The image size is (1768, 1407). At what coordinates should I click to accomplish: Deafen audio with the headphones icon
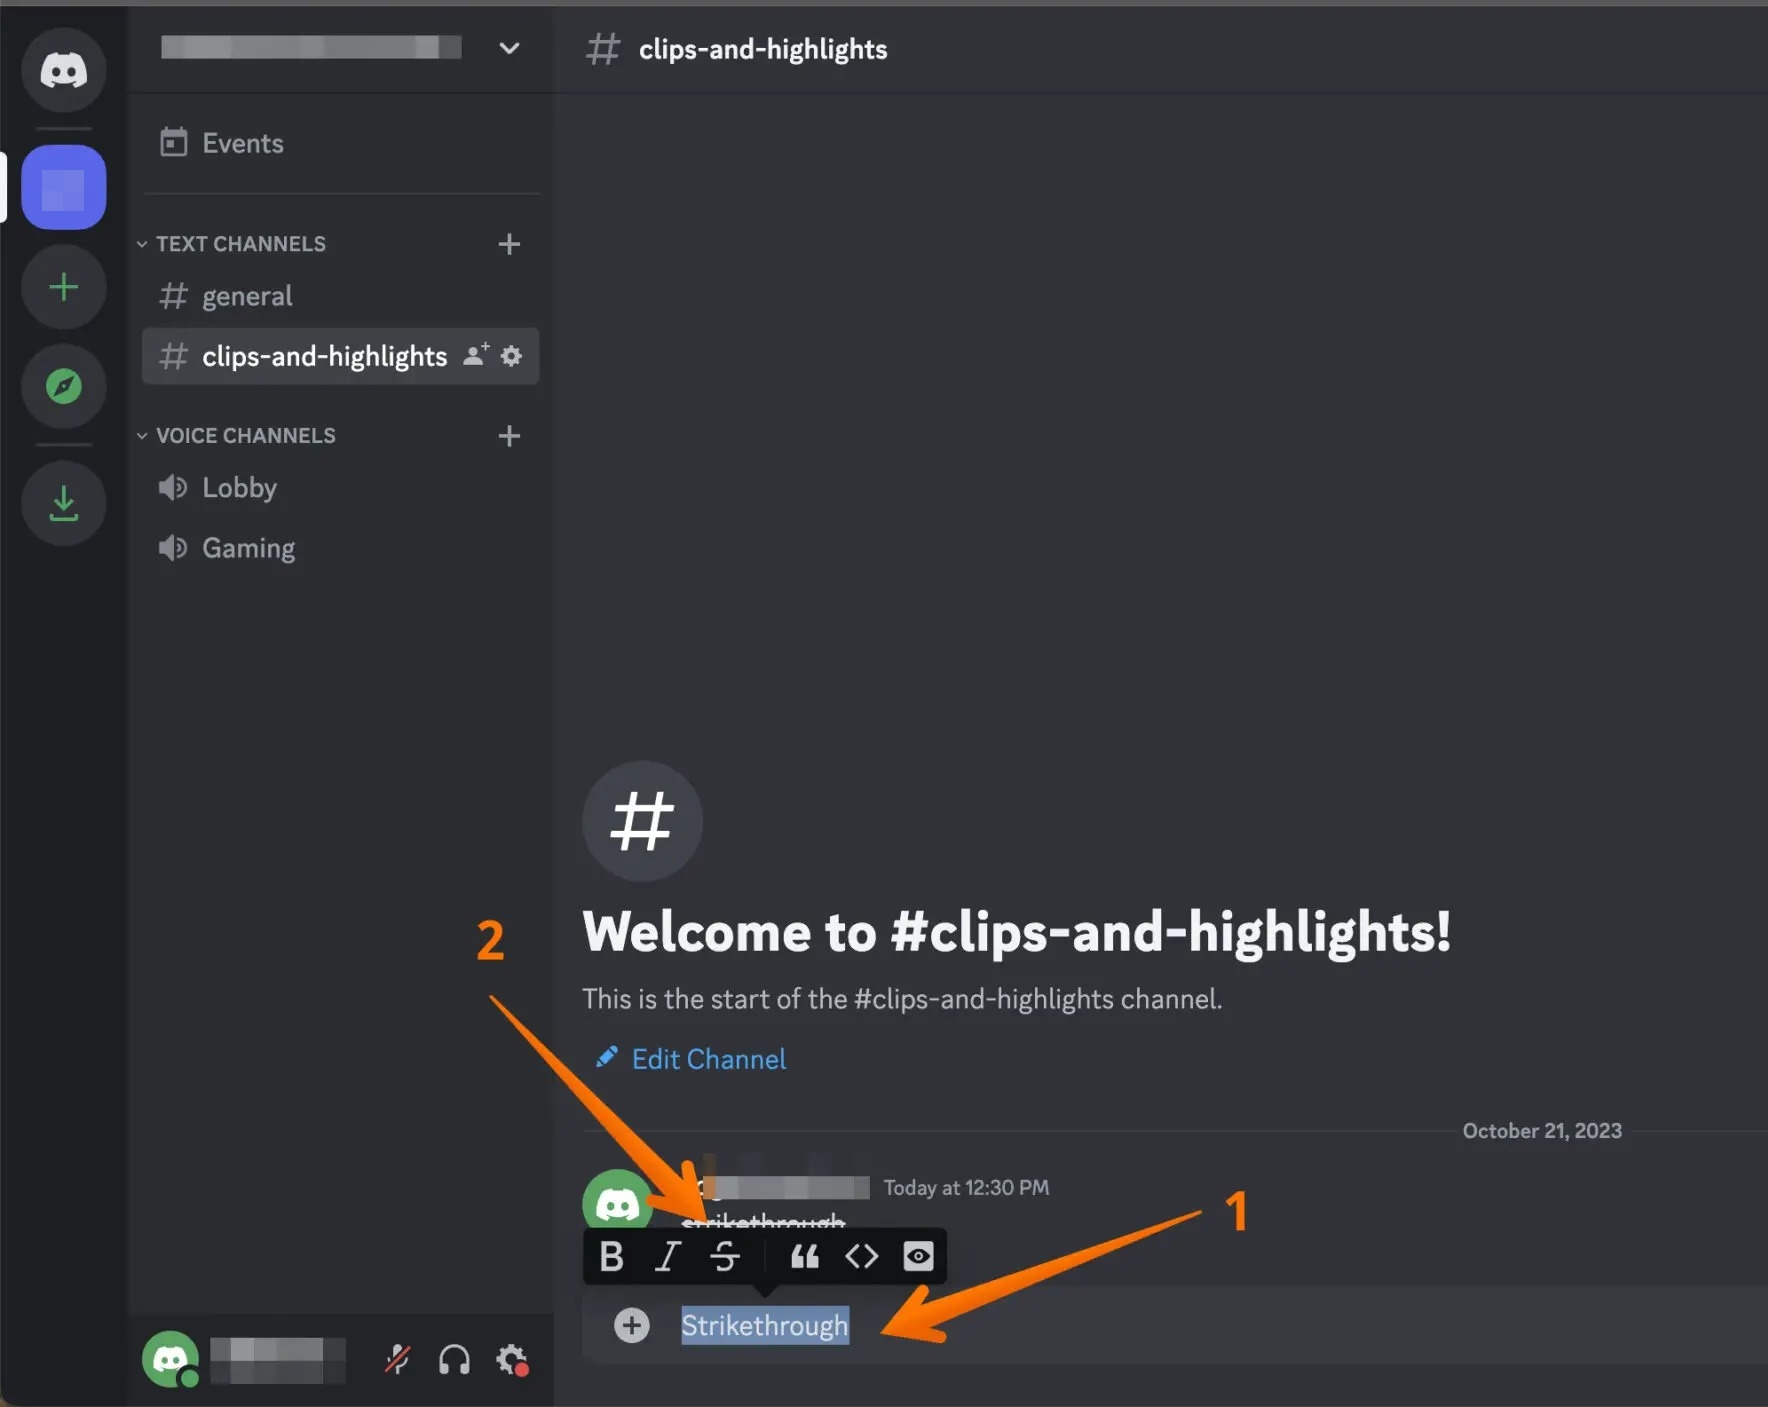(x=453, y=1359)
